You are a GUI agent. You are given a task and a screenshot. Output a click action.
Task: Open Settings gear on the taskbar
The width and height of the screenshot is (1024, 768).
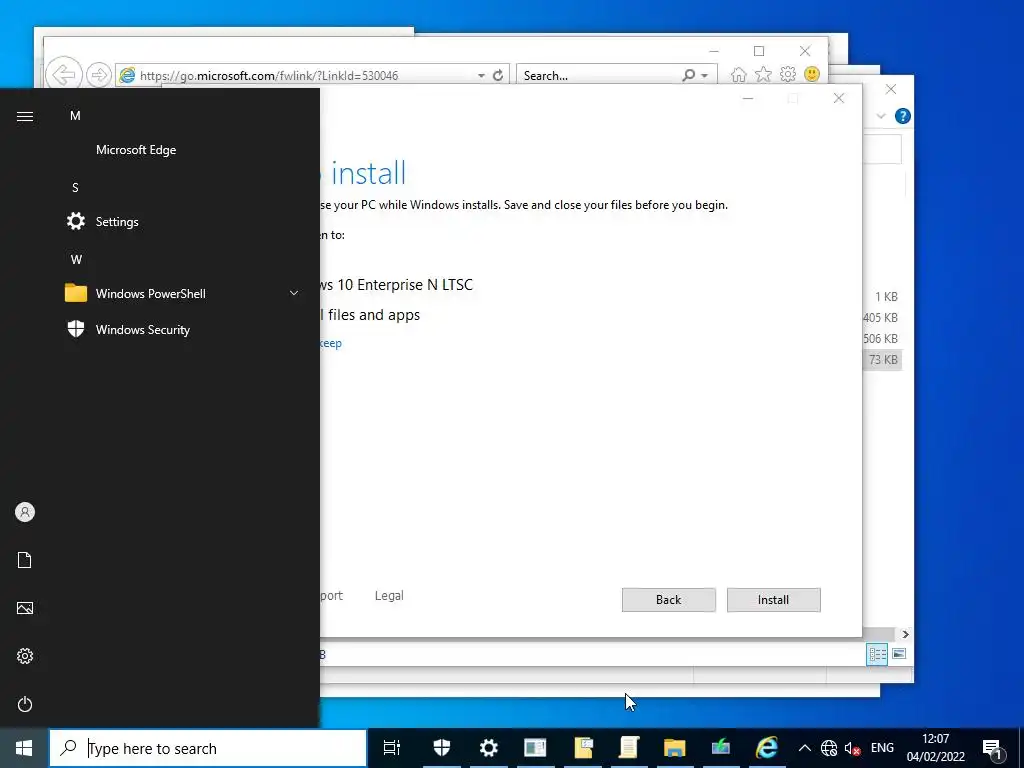click(x=488, y=748)
